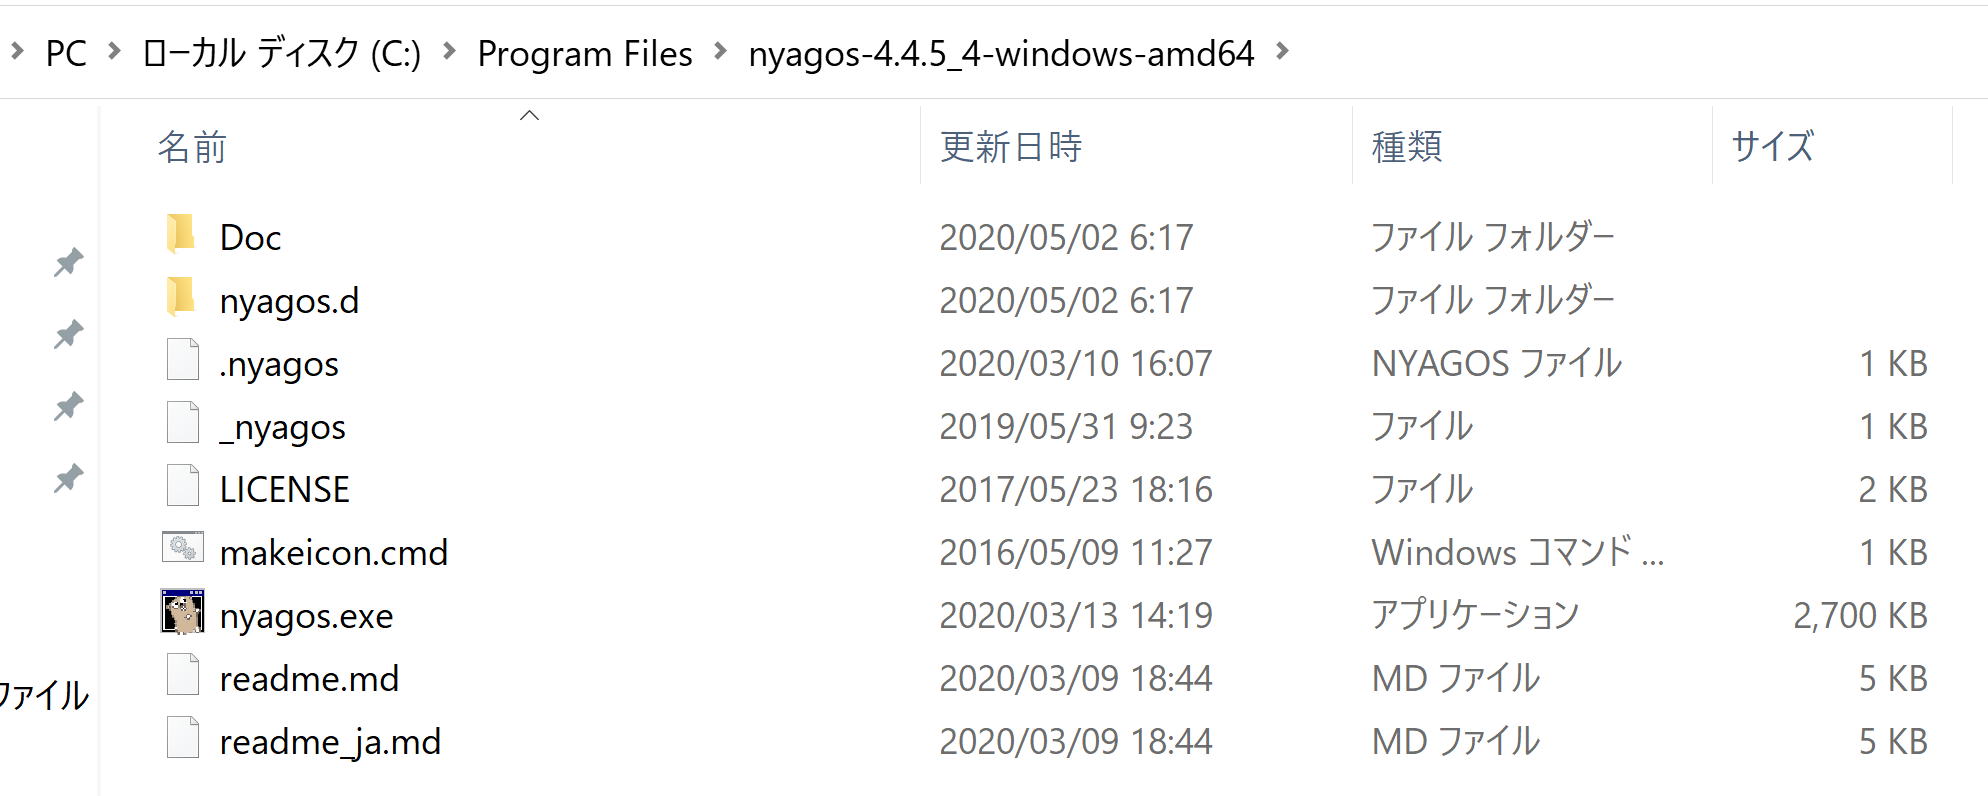Click the topmost pinned item pin icon
The image size is (1988, 796).
tap(68, 262)
